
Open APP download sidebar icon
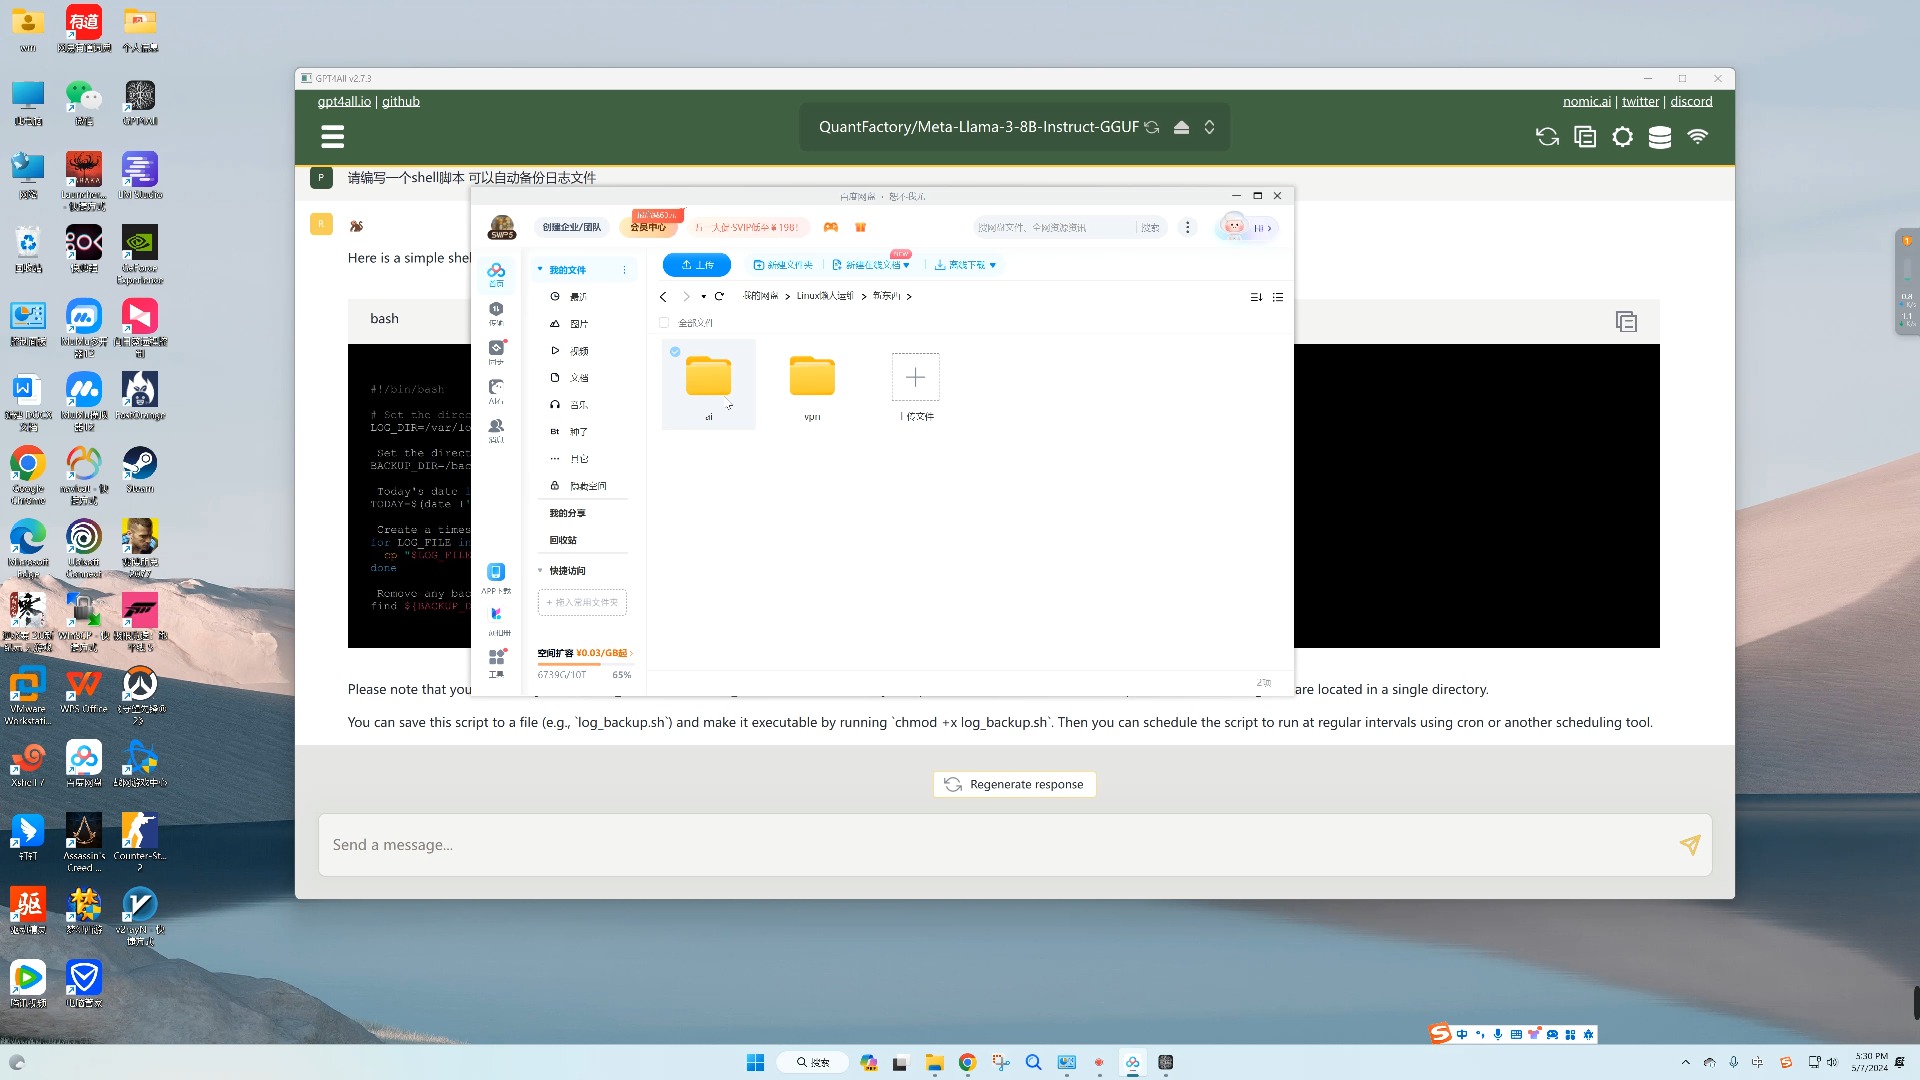(x=496, y=578)
